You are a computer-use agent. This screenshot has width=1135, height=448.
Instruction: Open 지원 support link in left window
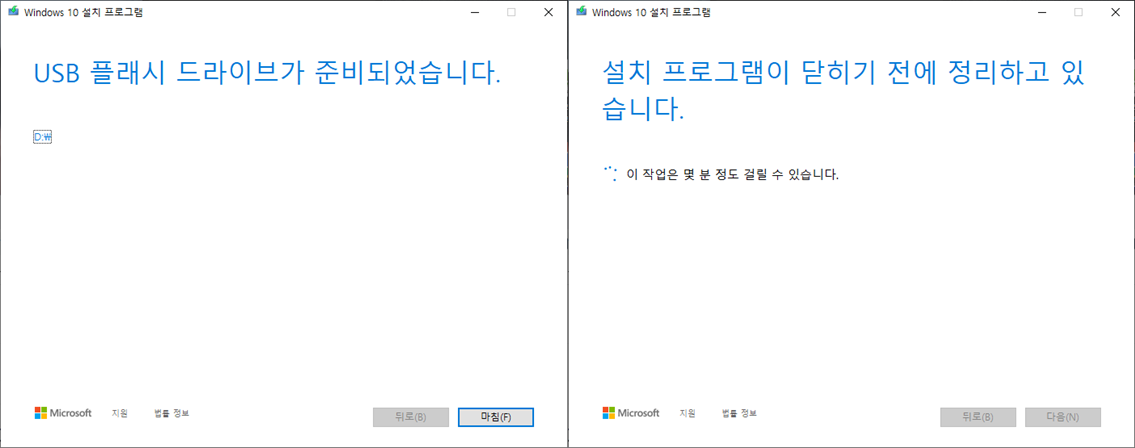[119, 413]
